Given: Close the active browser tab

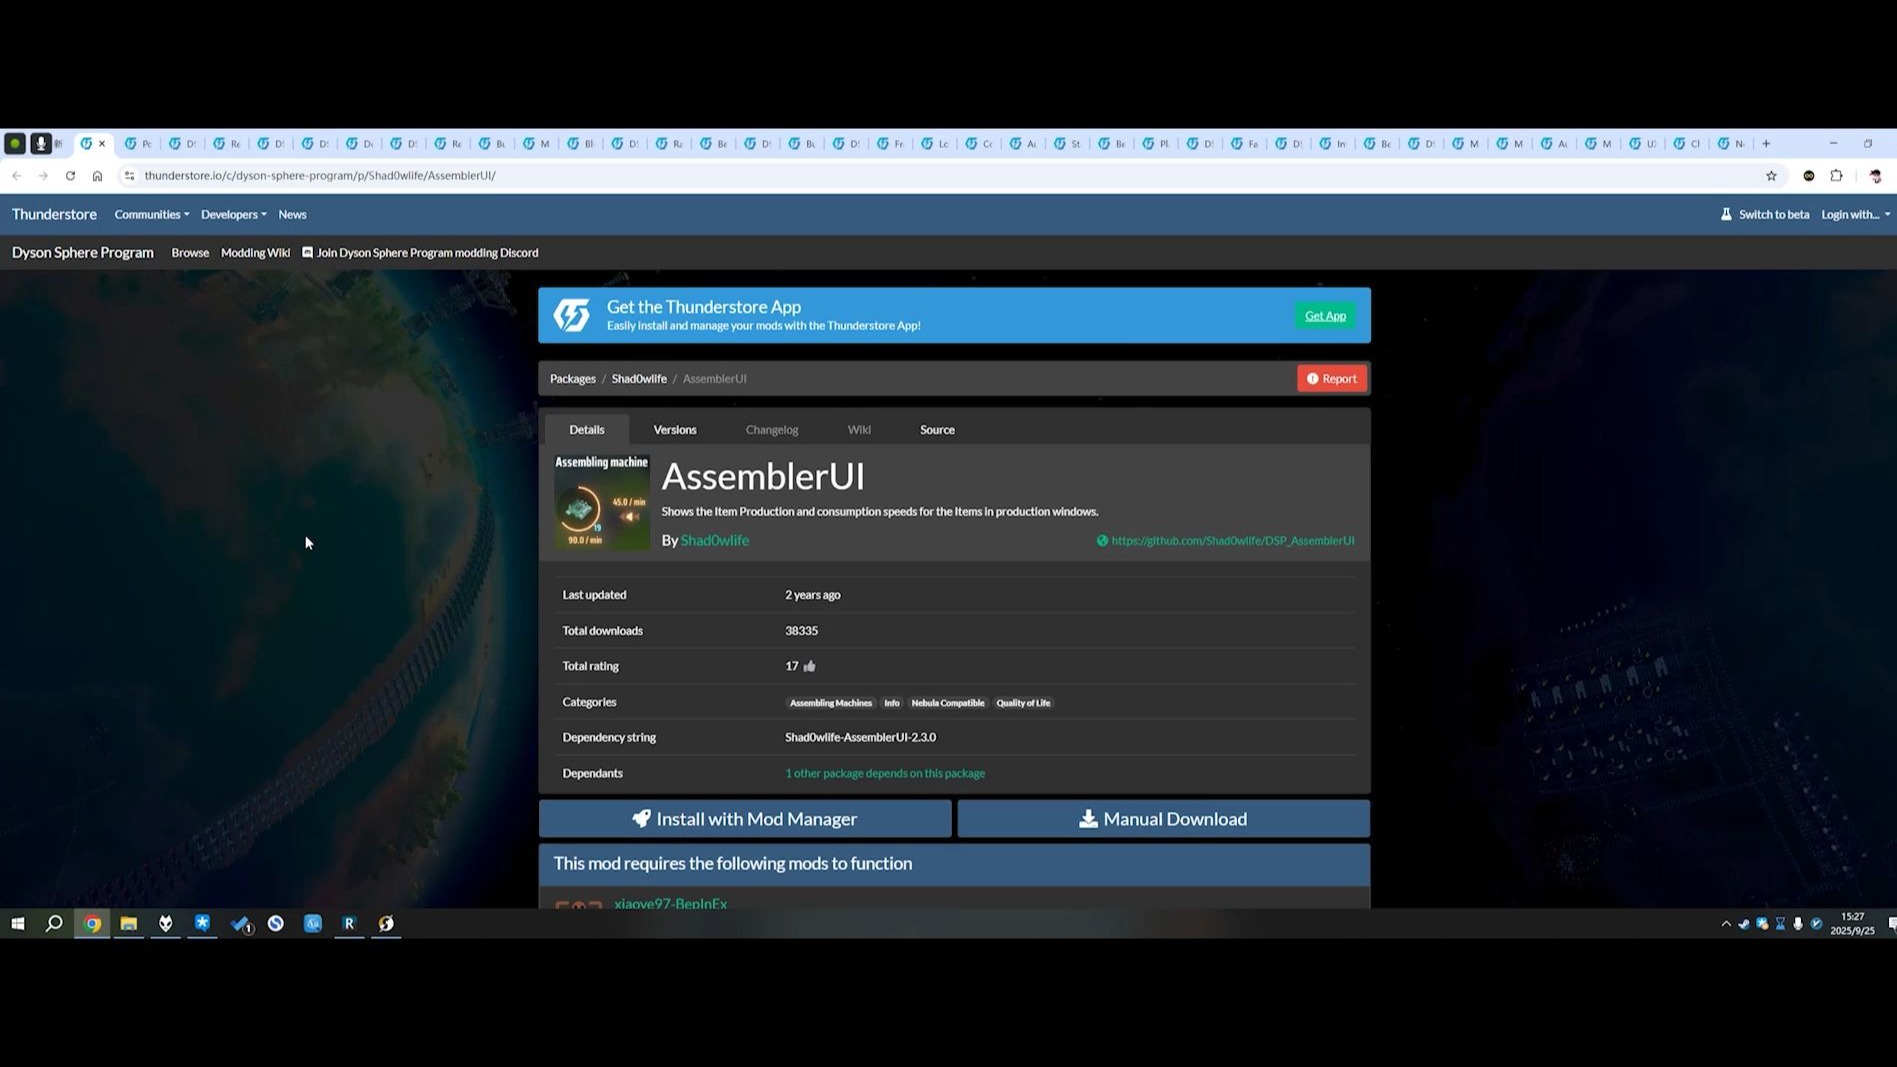Looking at the screenshot, I should [102, 144].
